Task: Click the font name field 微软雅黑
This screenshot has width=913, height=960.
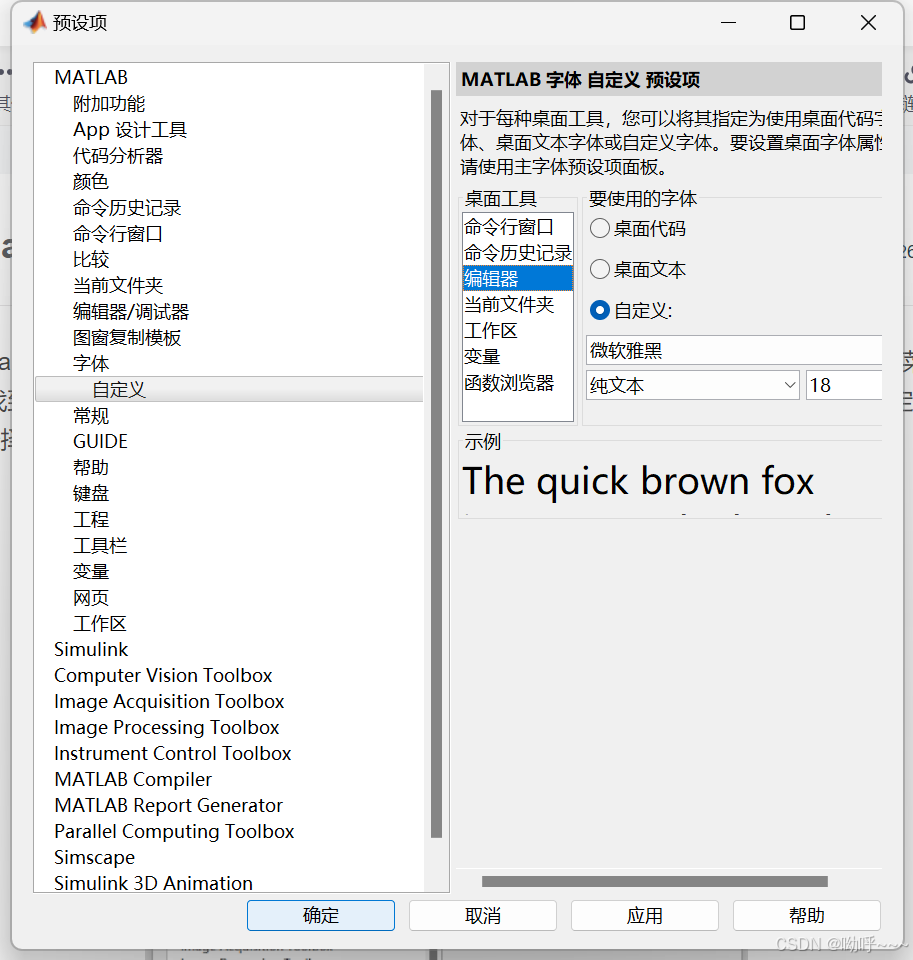Action: pos(734,350)
